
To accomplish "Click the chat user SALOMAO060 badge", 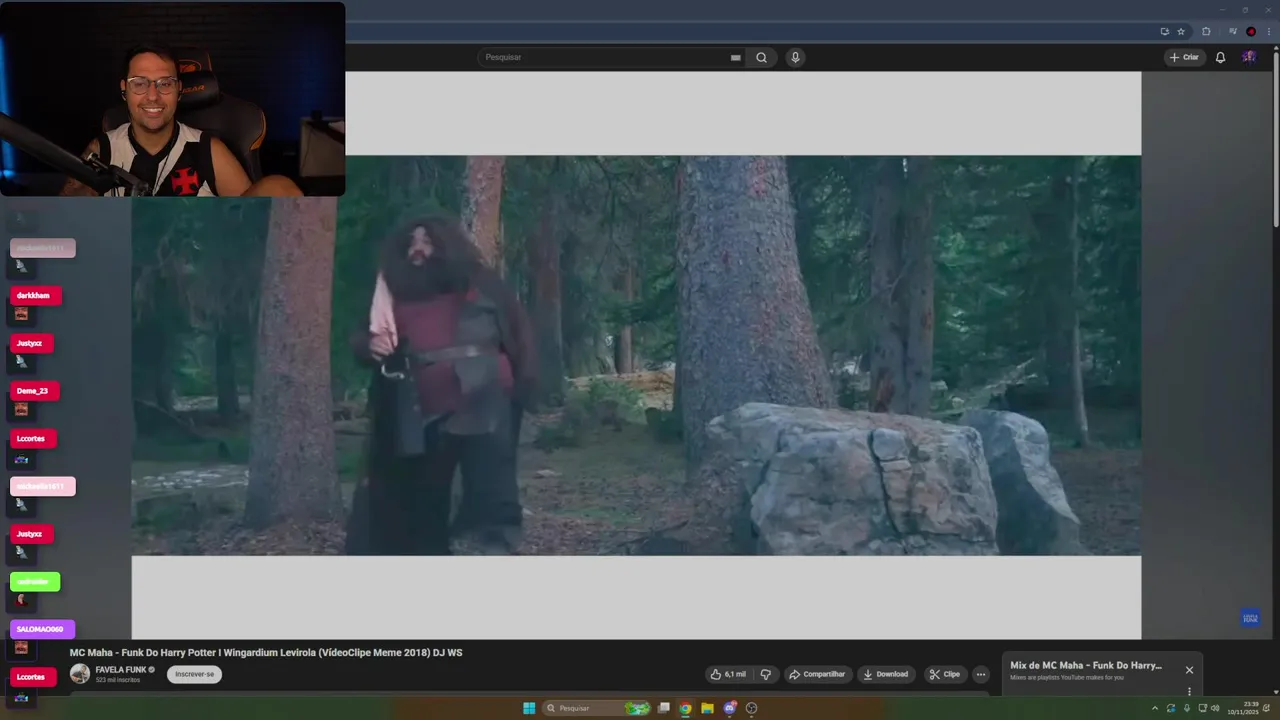I will click(42, 629).
